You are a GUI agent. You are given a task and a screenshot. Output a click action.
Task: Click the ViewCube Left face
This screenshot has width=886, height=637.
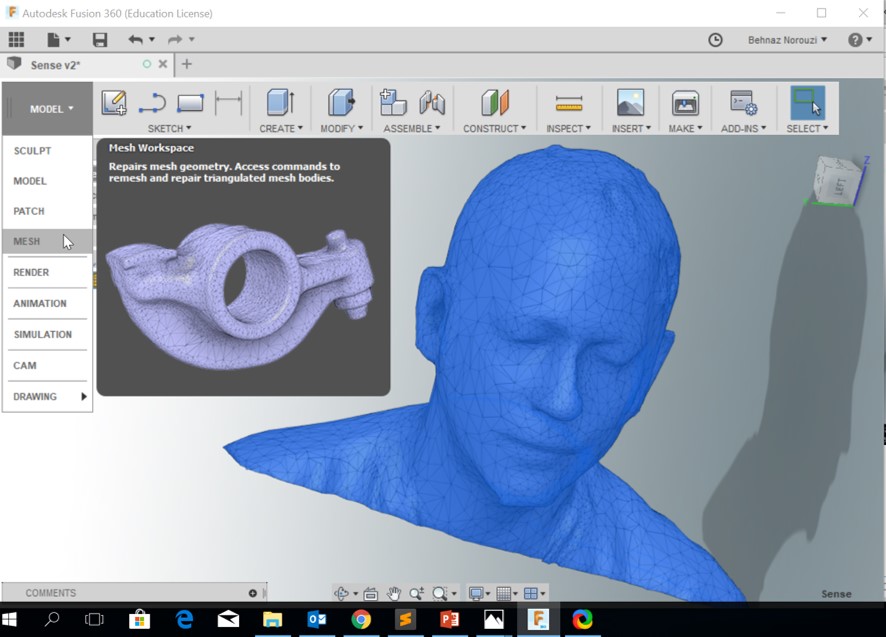[x=840, y=187]
